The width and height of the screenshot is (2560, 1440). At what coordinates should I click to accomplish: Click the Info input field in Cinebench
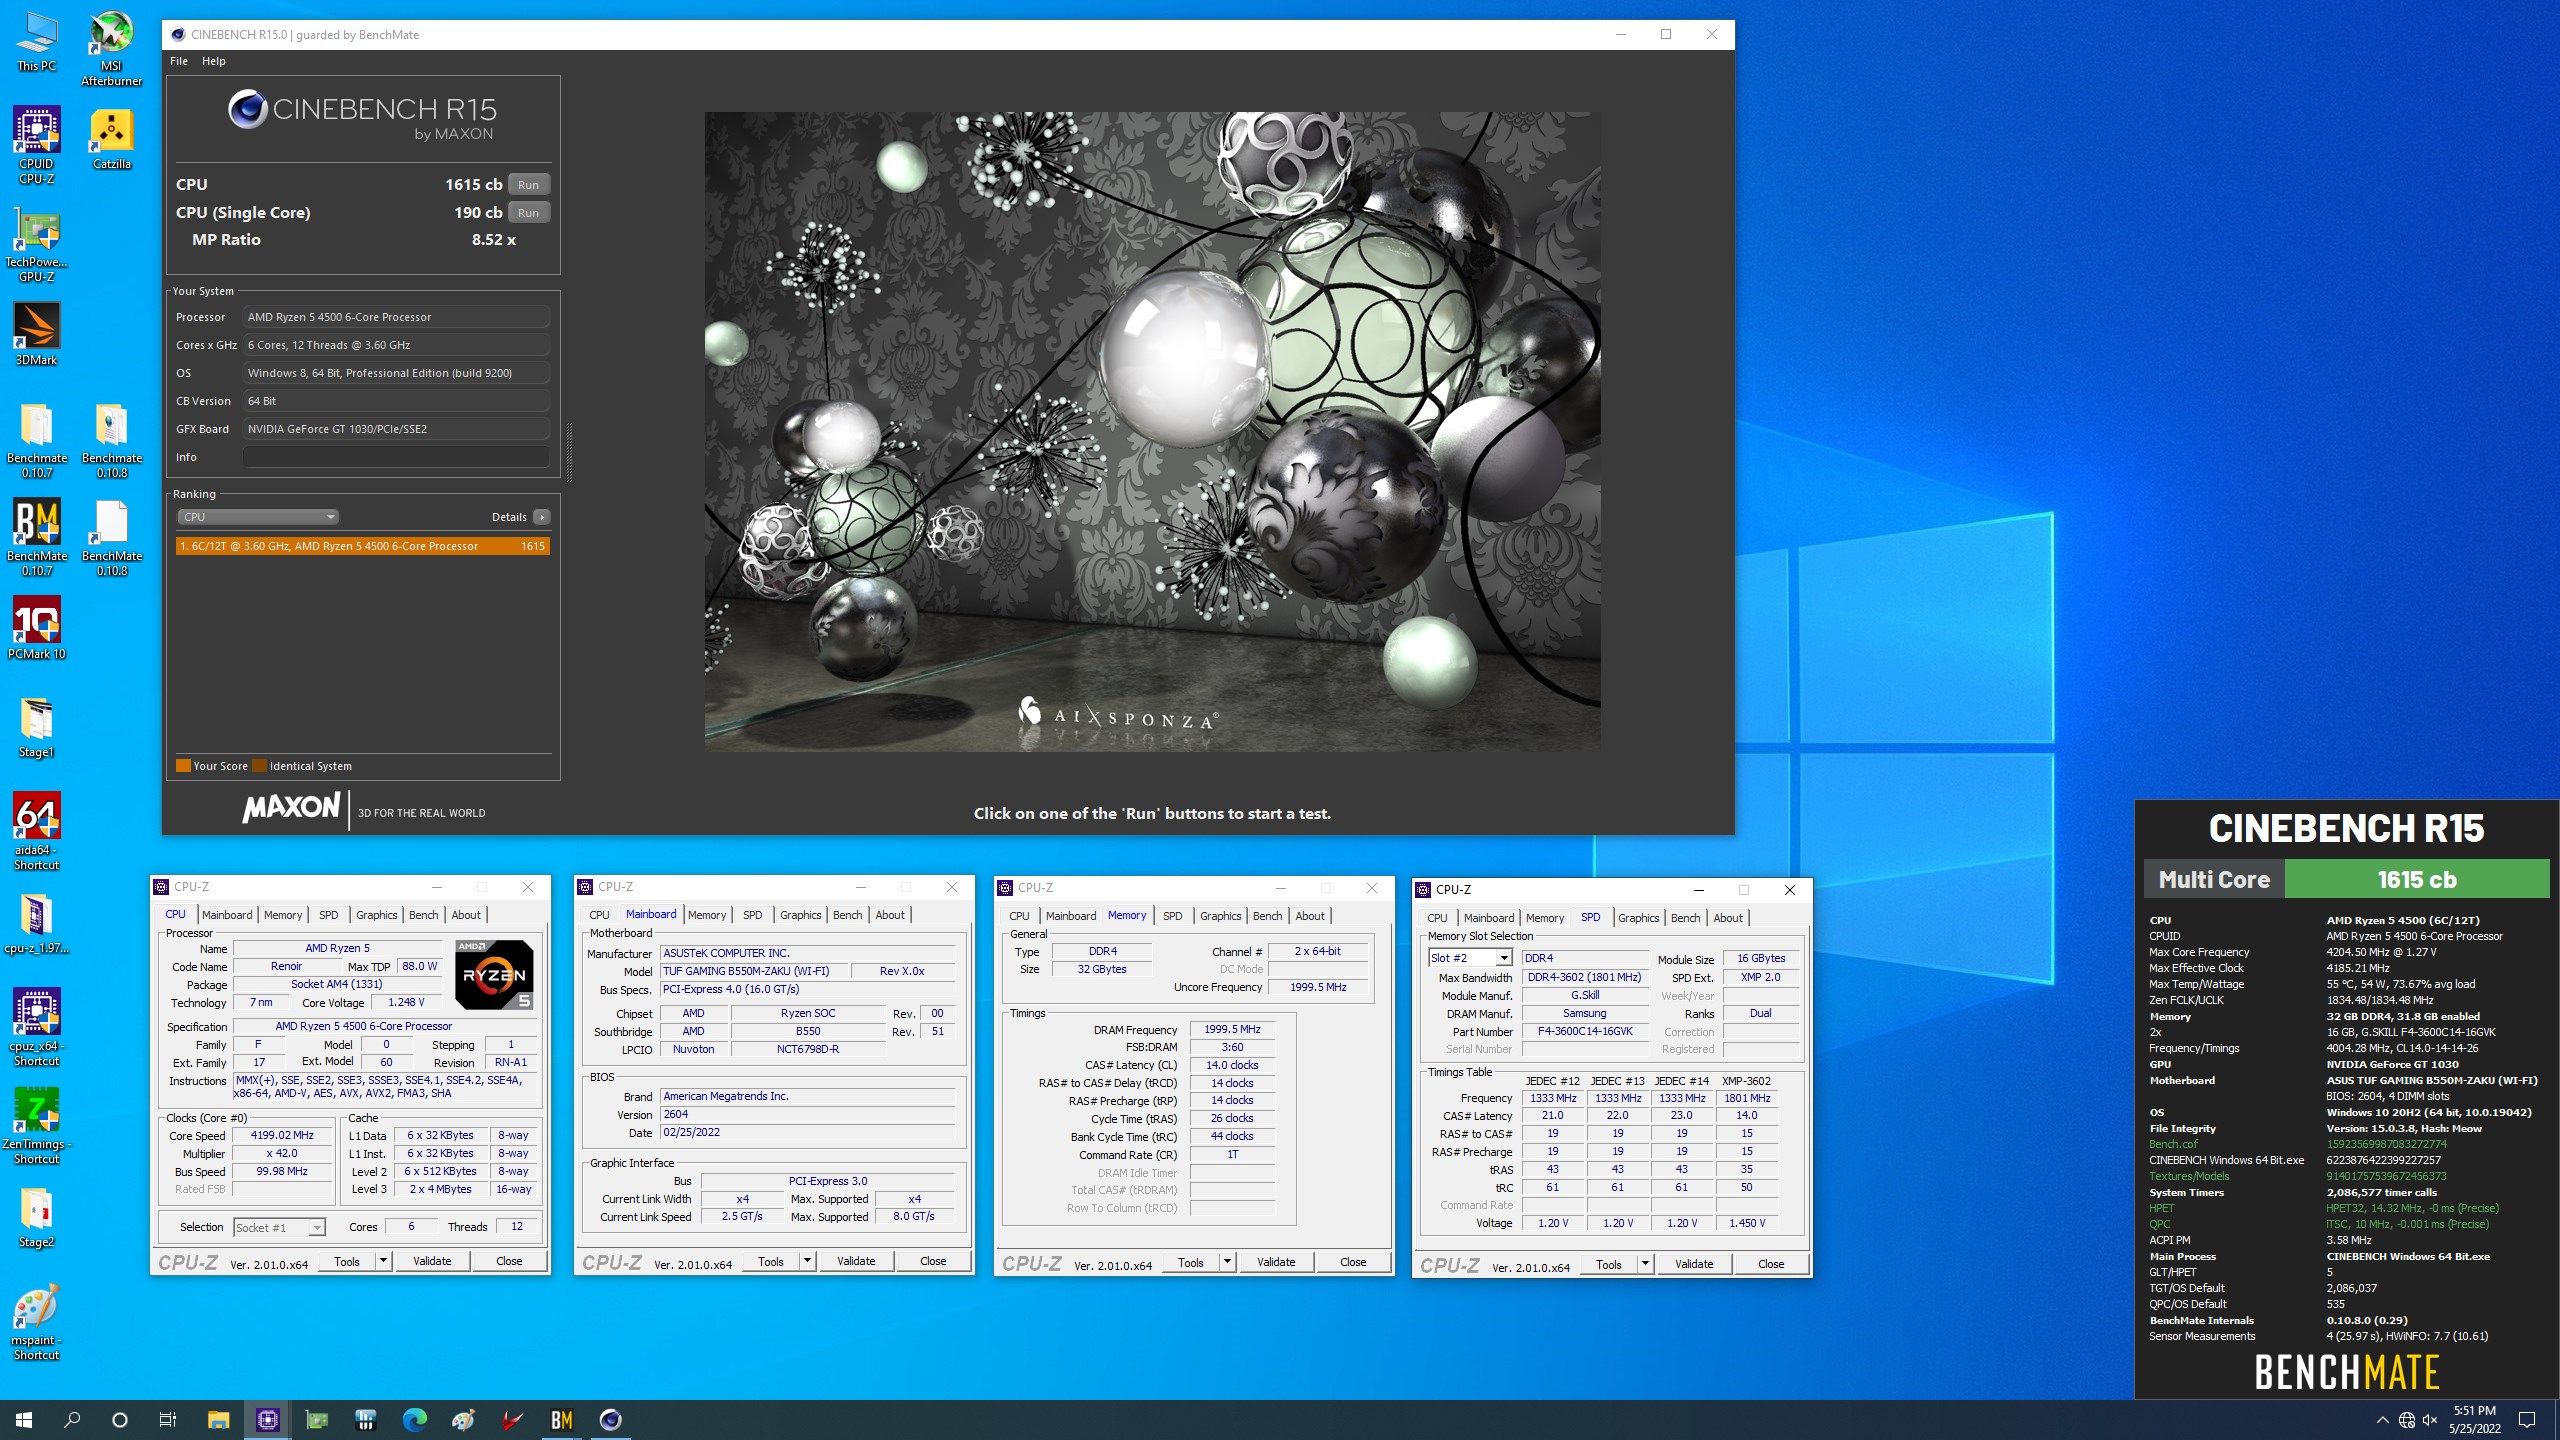(396, 457)
